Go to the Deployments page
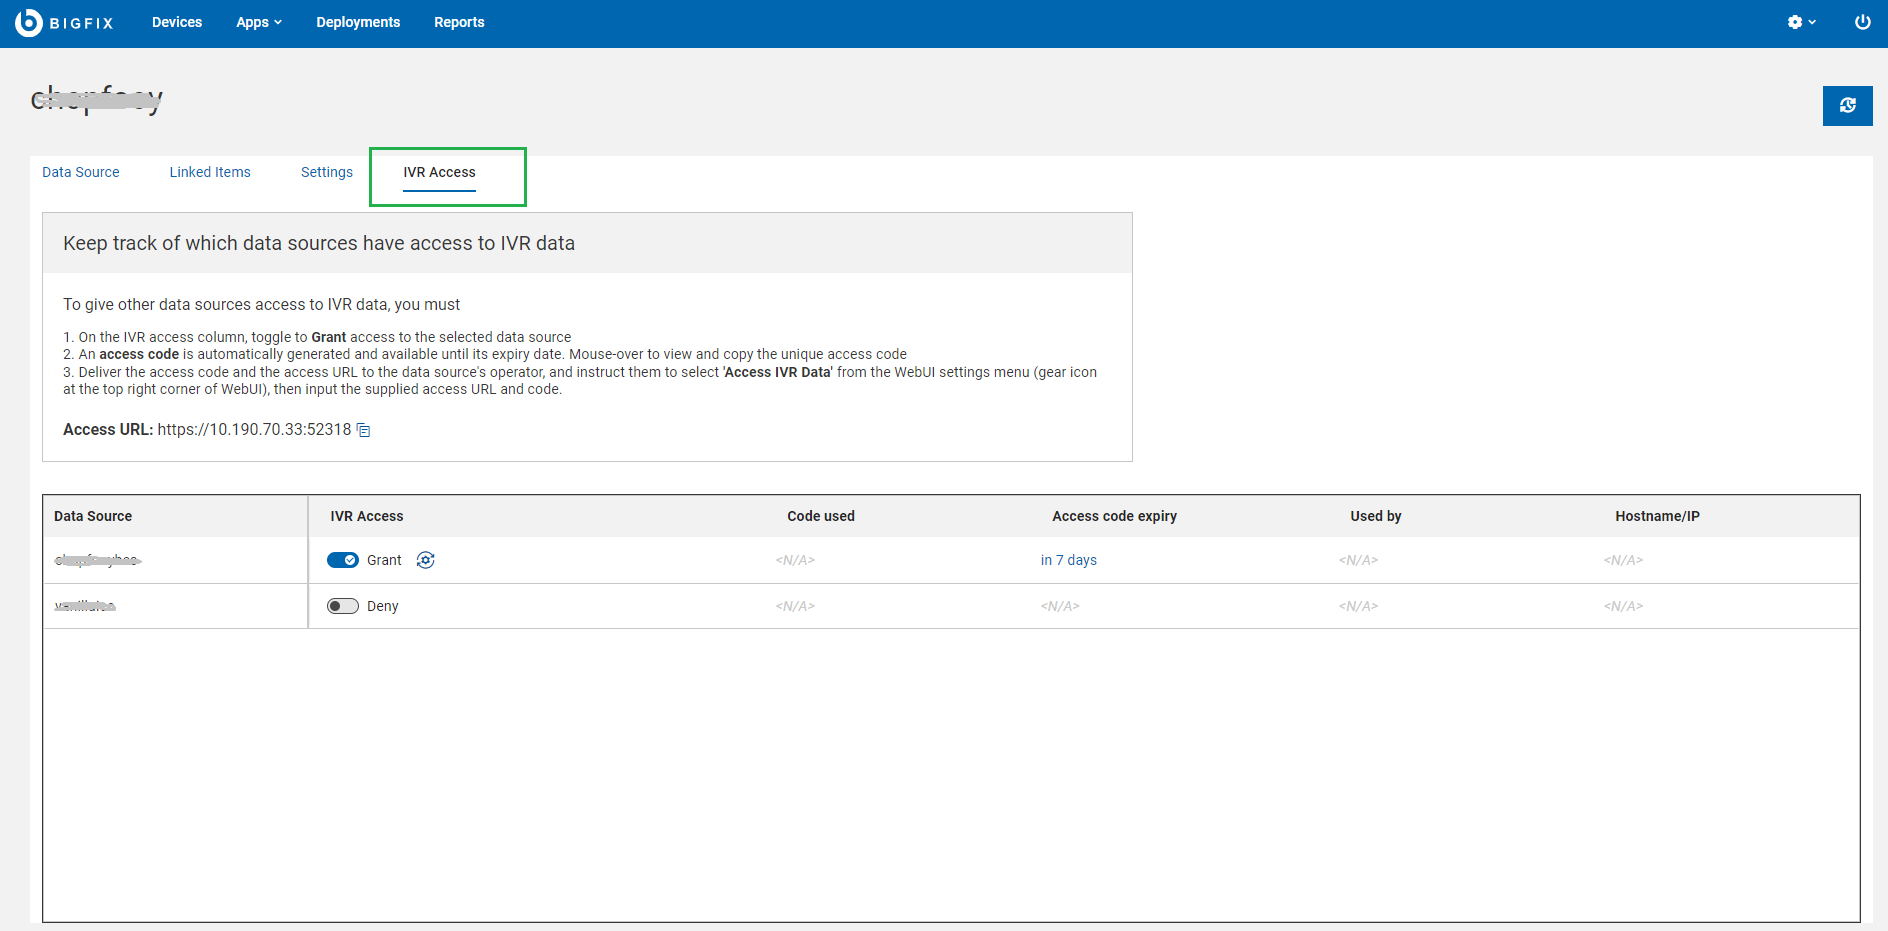 coord(358,22)
